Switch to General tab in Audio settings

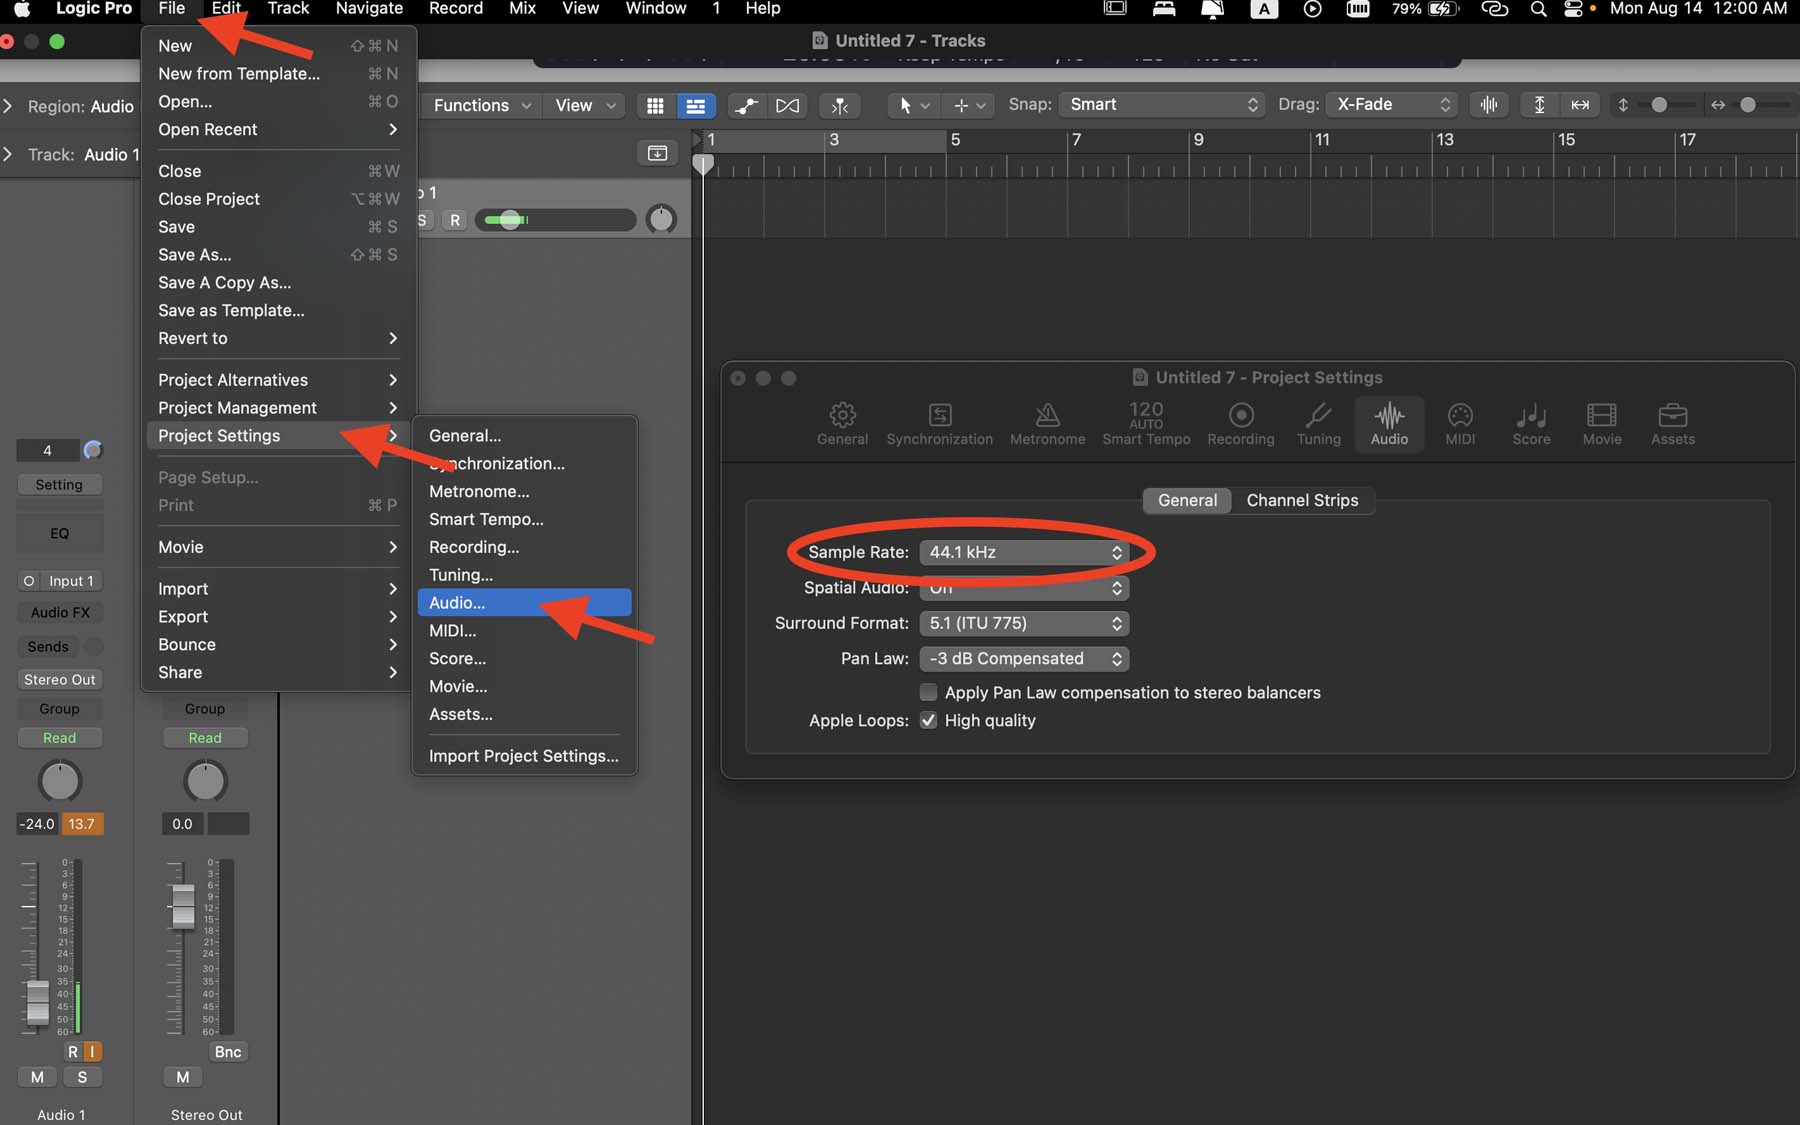pos(1187,500)
